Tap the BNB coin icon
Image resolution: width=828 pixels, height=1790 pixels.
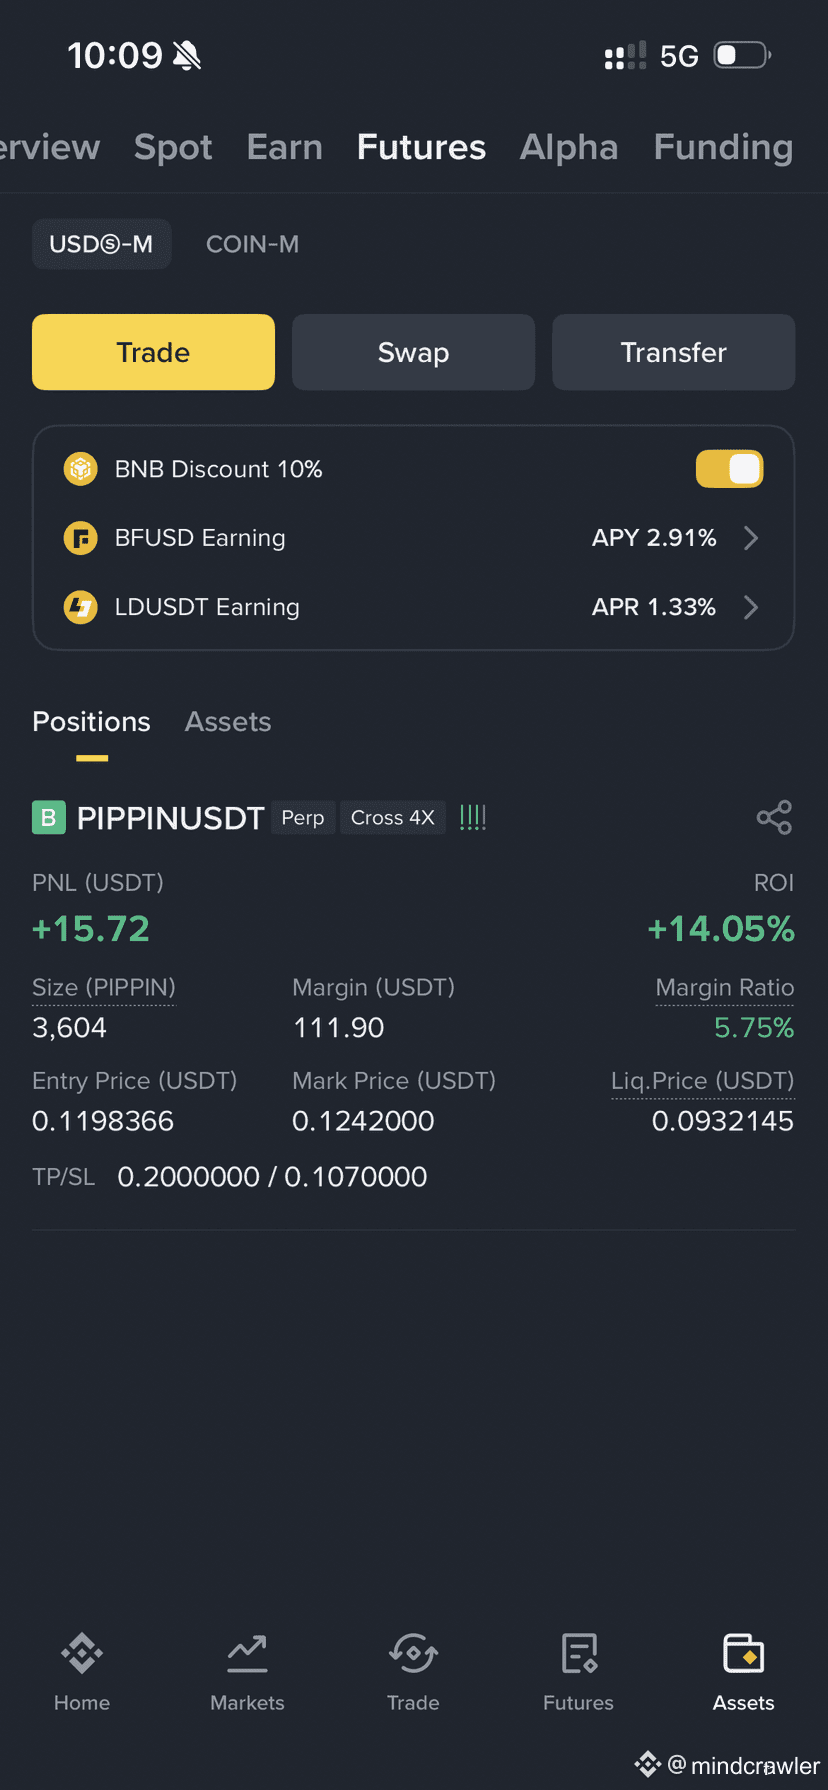click(81, 468)
